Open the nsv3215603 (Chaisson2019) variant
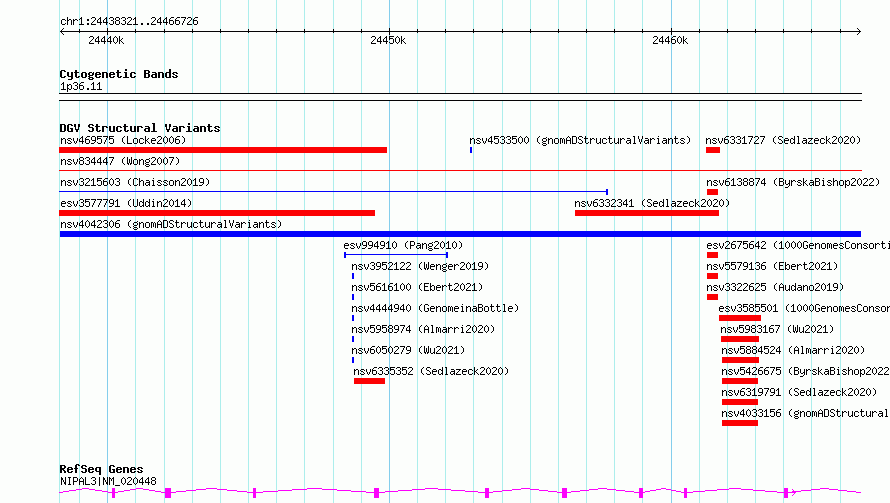Viewport: 890px width, 503px height. (135, 182)
